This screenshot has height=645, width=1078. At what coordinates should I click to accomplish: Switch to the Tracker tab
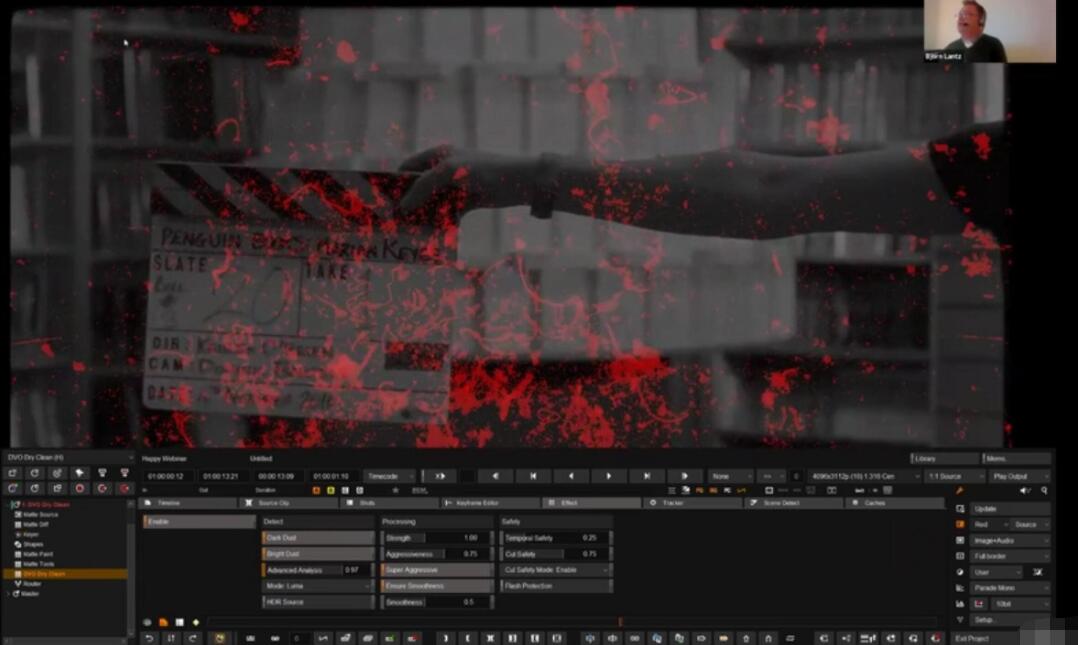pyautogui.click(x=693, y=503)
